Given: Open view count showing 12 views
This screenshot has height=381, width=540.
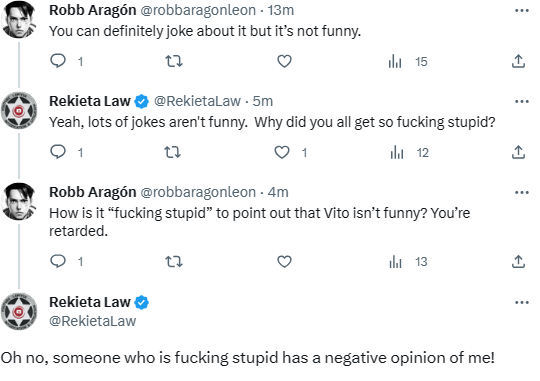Looking at the screenshot, I should pos(409,153).
